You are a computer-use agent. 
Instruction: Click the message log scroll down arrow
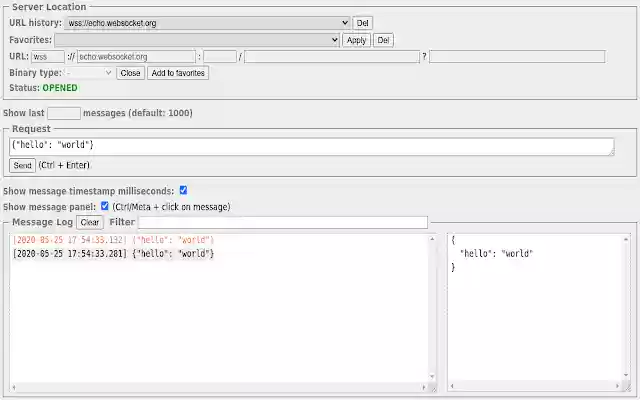pyautogui.click(x=432, y=376)
